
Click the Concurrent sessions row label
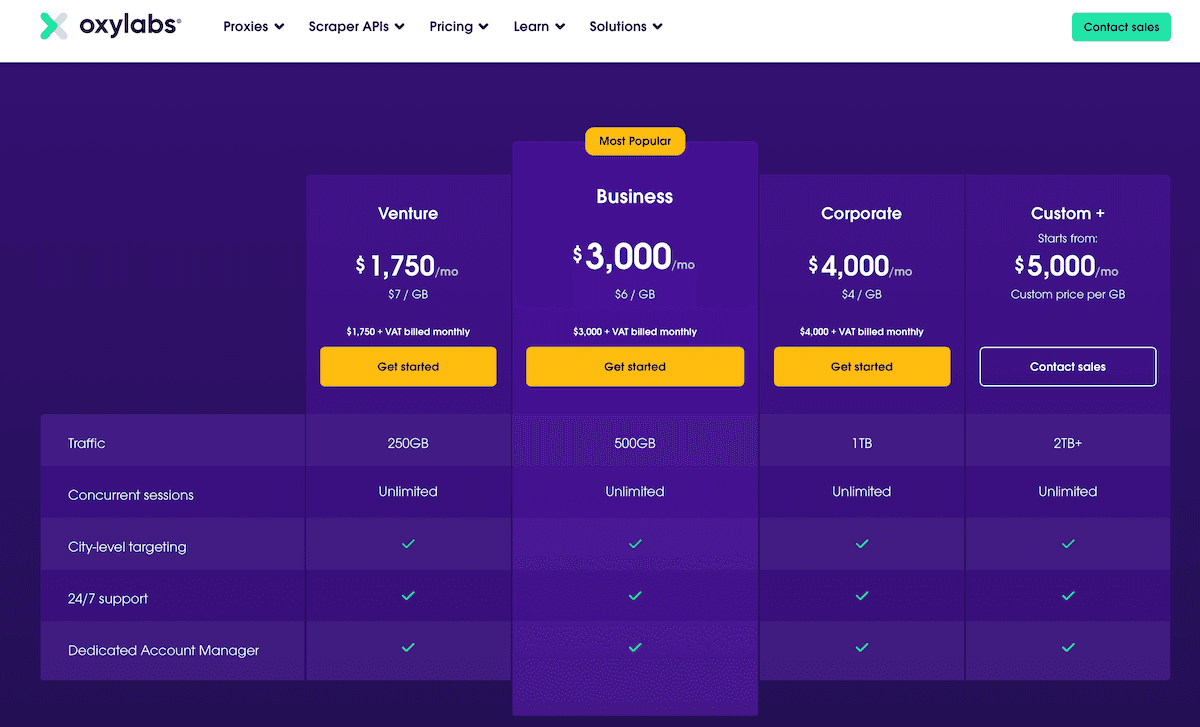(x=131, y=495)
